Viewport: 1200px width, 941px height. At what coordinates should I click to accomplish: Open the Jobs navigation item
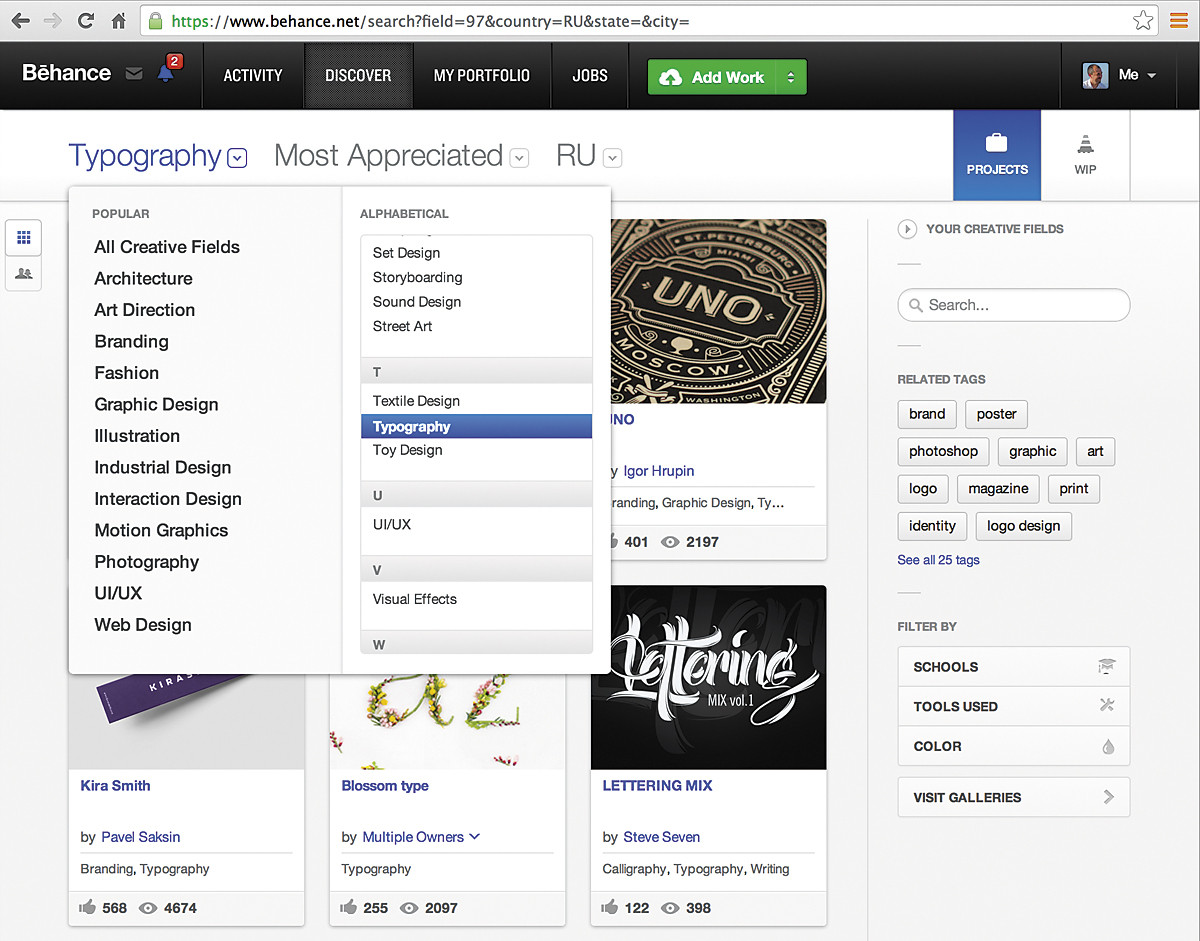(590, 75)
